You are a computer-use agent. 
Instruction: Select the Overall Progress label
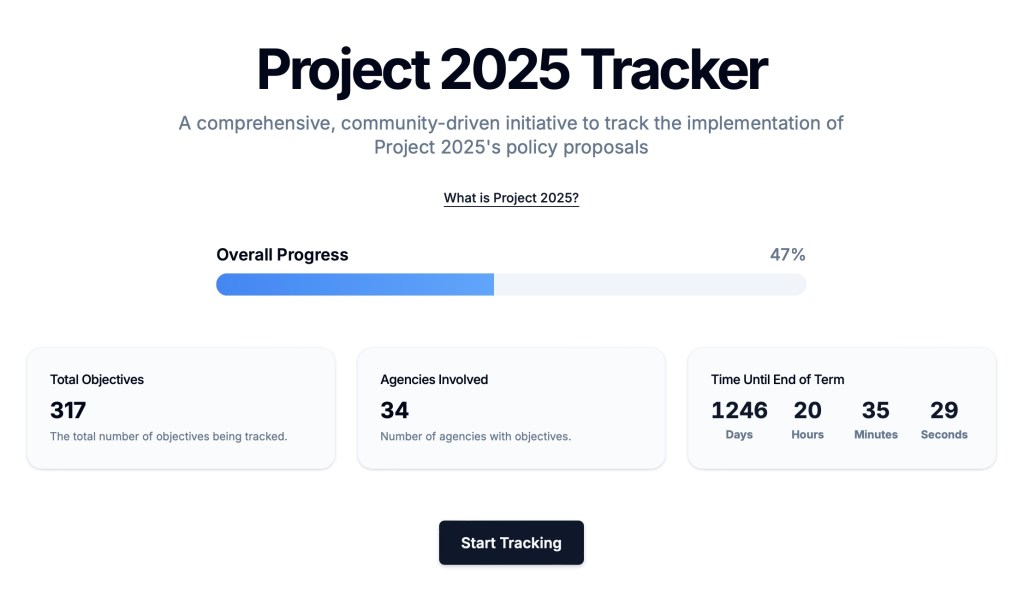[282, 255]
